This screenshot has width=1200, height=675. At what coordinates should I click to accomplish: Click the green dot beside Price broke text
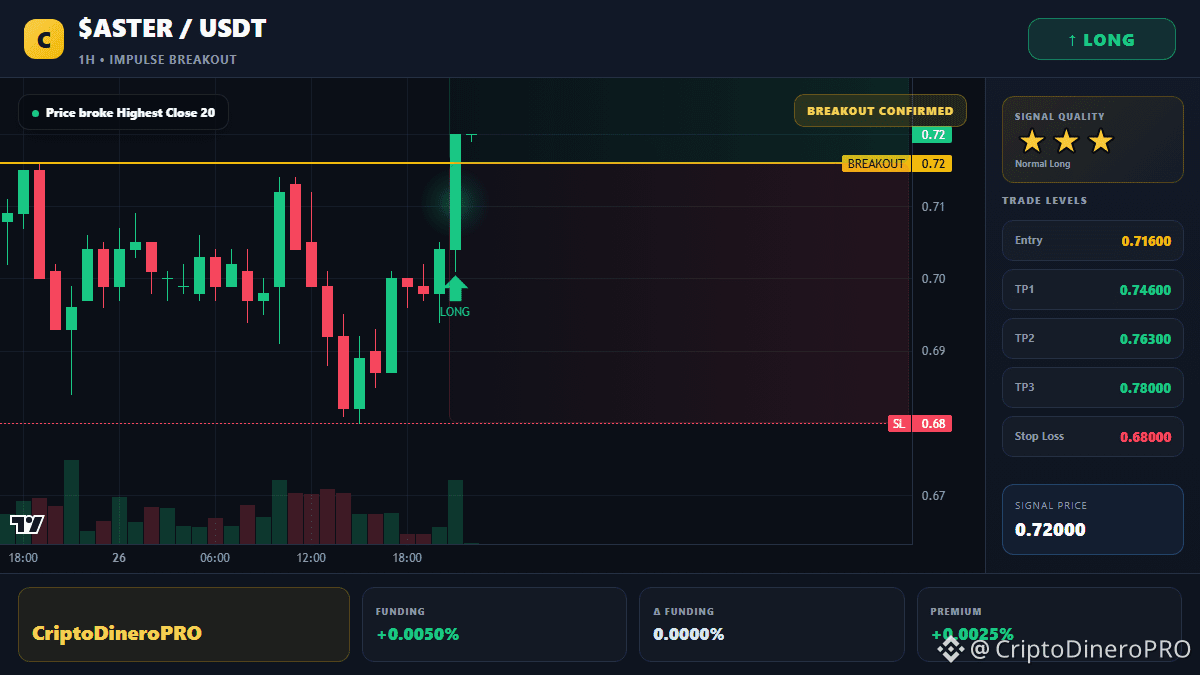(35, 113)
